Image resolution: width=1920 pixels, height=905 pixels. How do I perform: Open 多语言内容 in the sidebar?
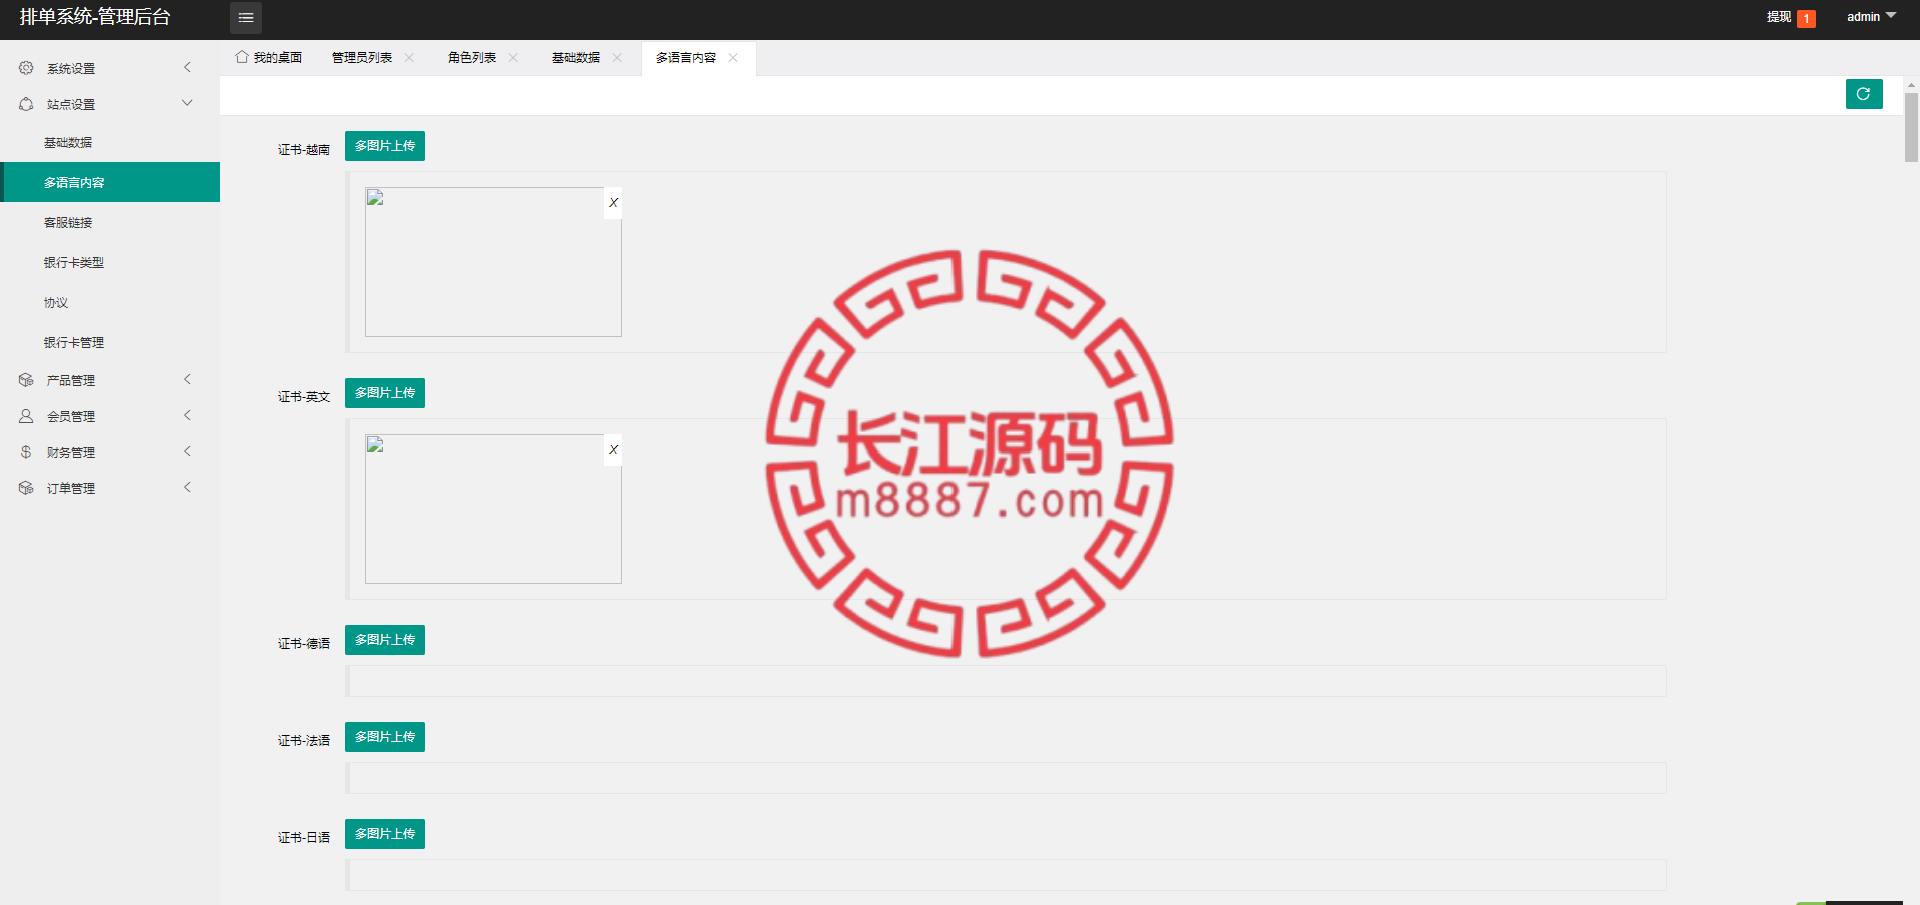click(x=110, y=182)
